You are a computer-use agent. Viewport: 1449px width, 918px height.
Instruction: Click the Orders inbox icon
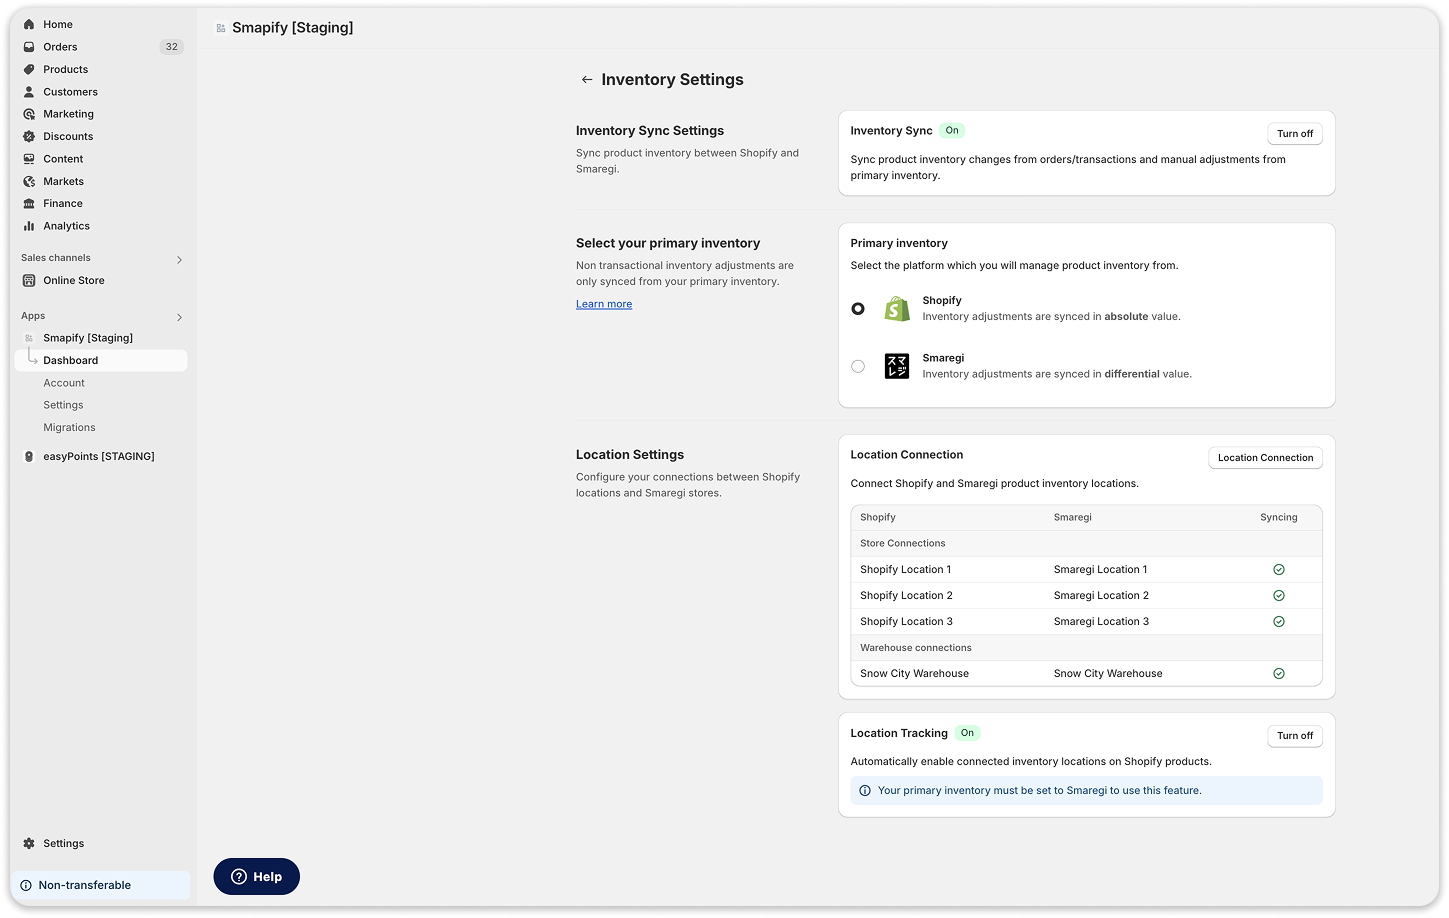point(29,47)
